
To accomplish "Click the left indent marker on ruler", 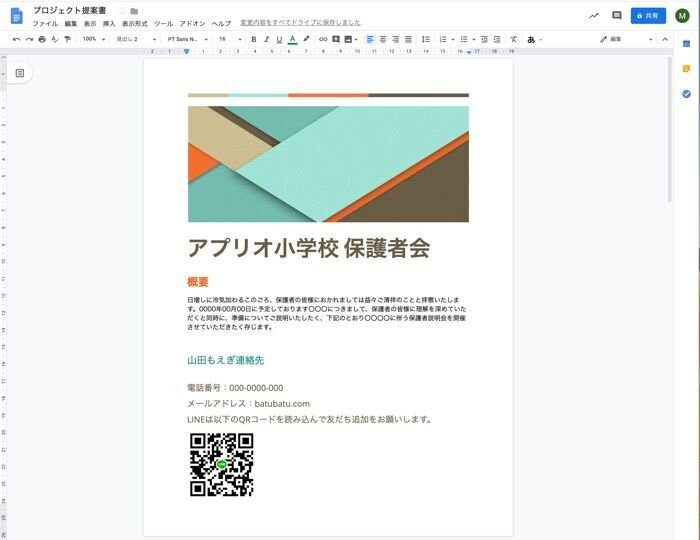I will (187, 51).
